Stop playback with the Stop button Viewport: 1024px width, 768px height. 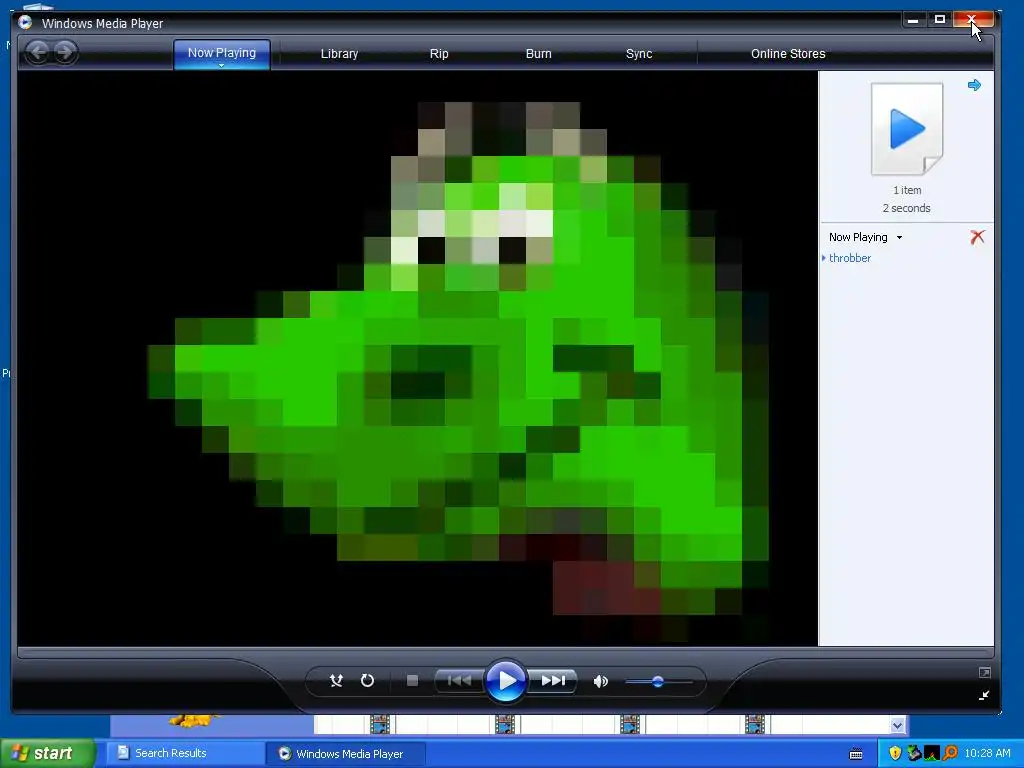coord(412,681)
